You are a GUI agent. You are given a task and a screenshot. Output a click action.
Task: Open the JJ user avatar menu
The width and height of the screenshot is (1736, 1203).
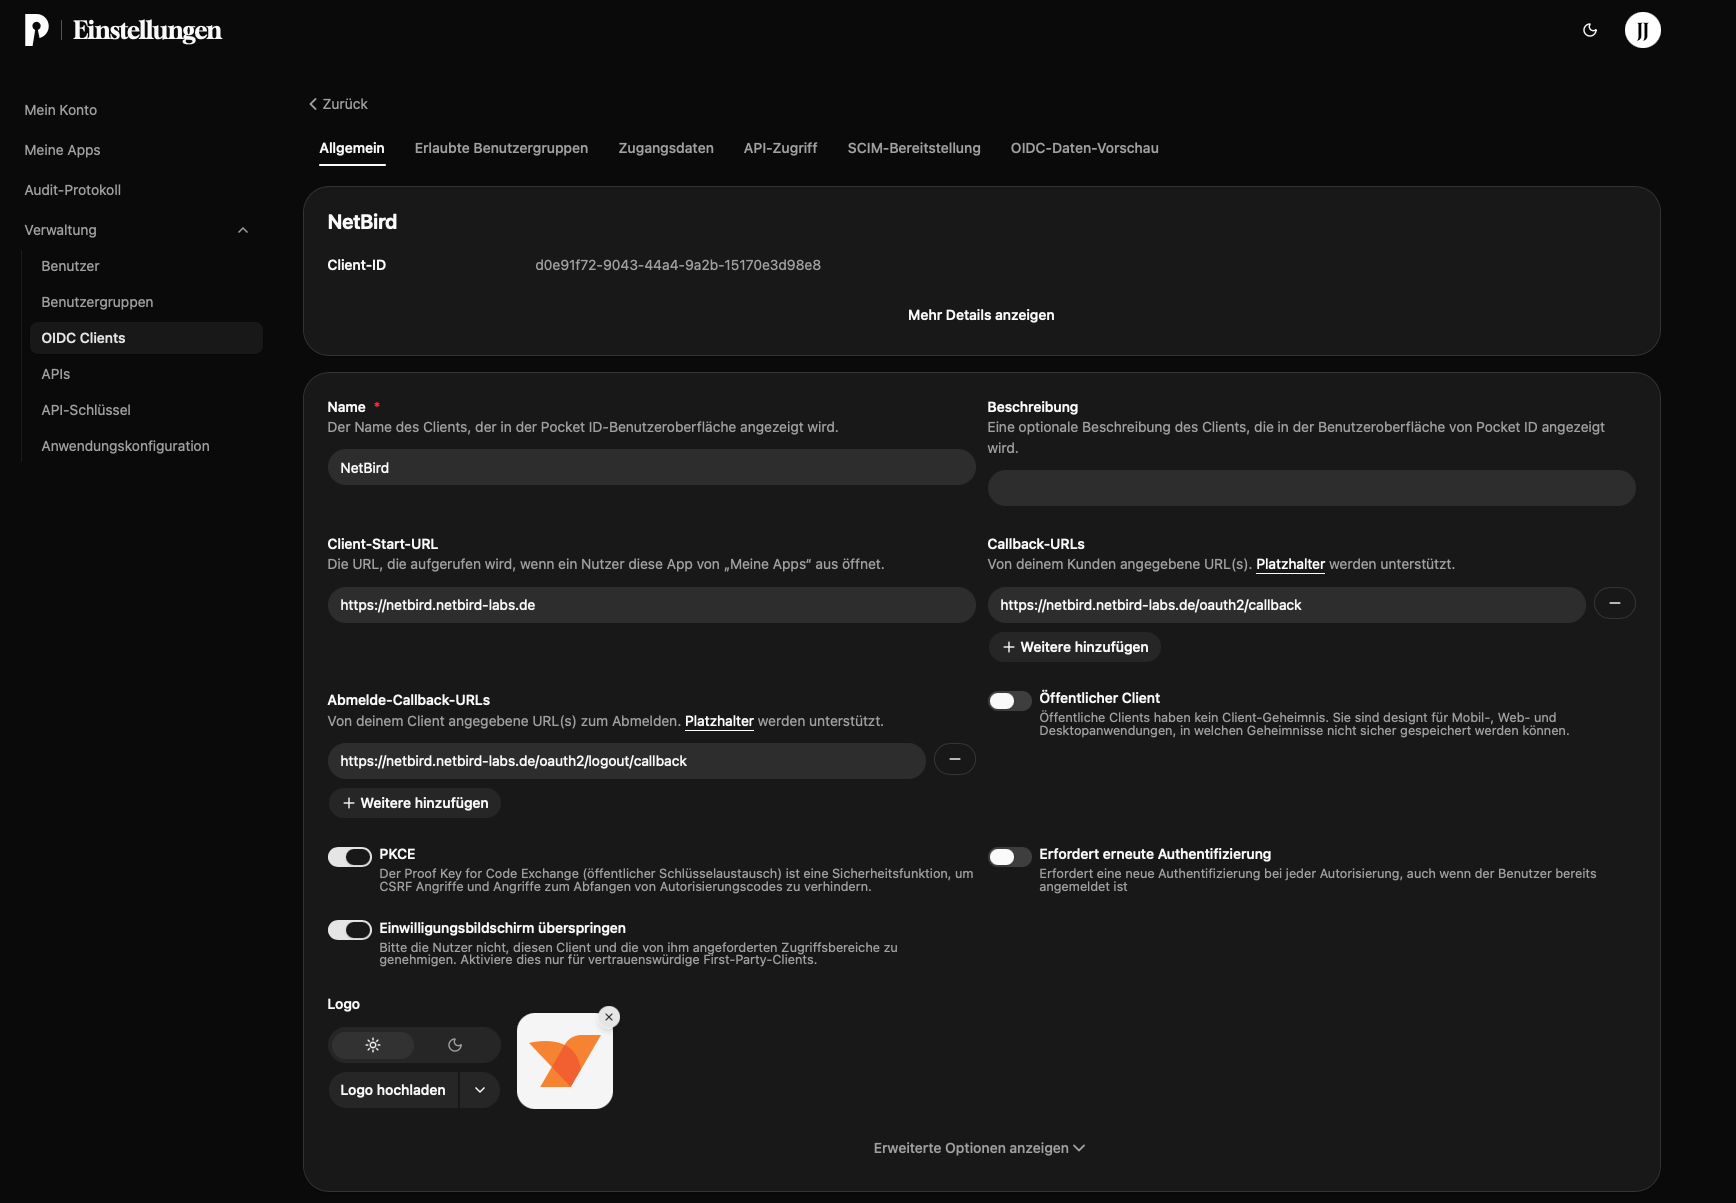[1642, 30]
